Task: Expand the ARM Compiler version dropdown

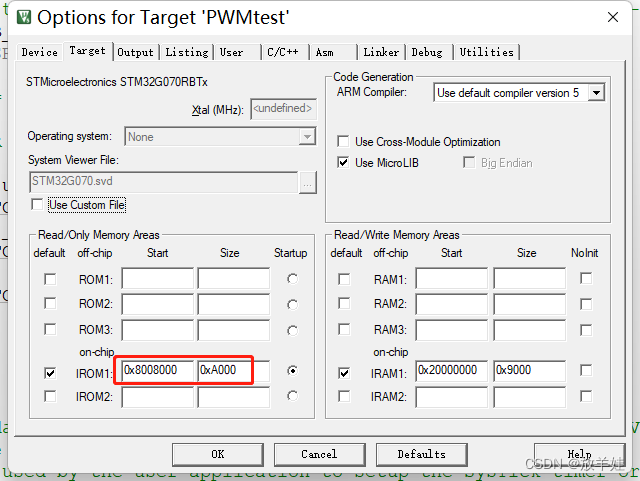Action: click(x=596, y=93)
